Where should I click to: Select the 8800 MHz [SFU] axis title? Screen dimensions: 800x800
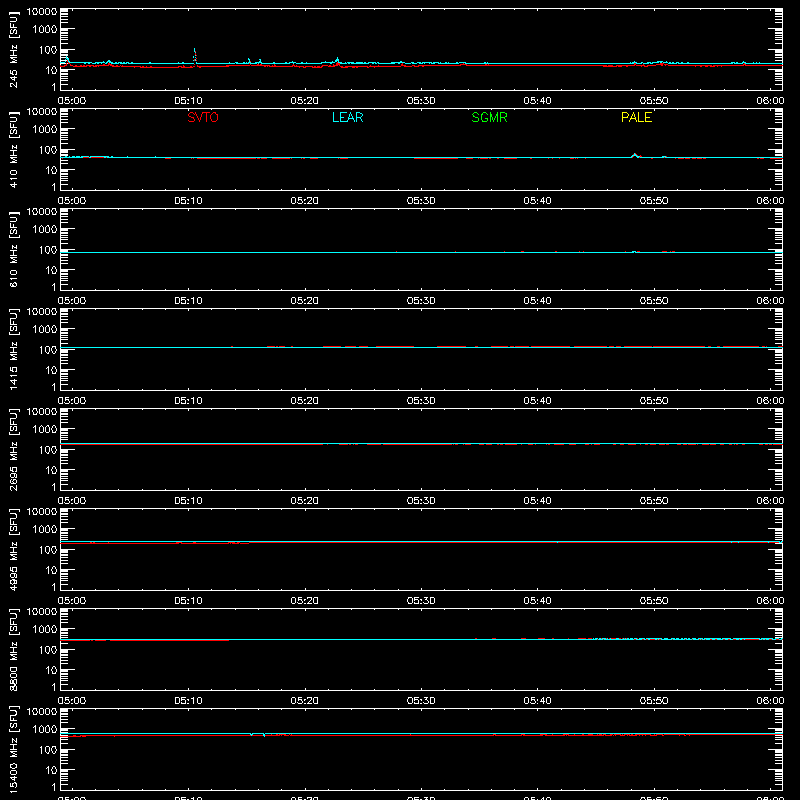coord(14,649)
